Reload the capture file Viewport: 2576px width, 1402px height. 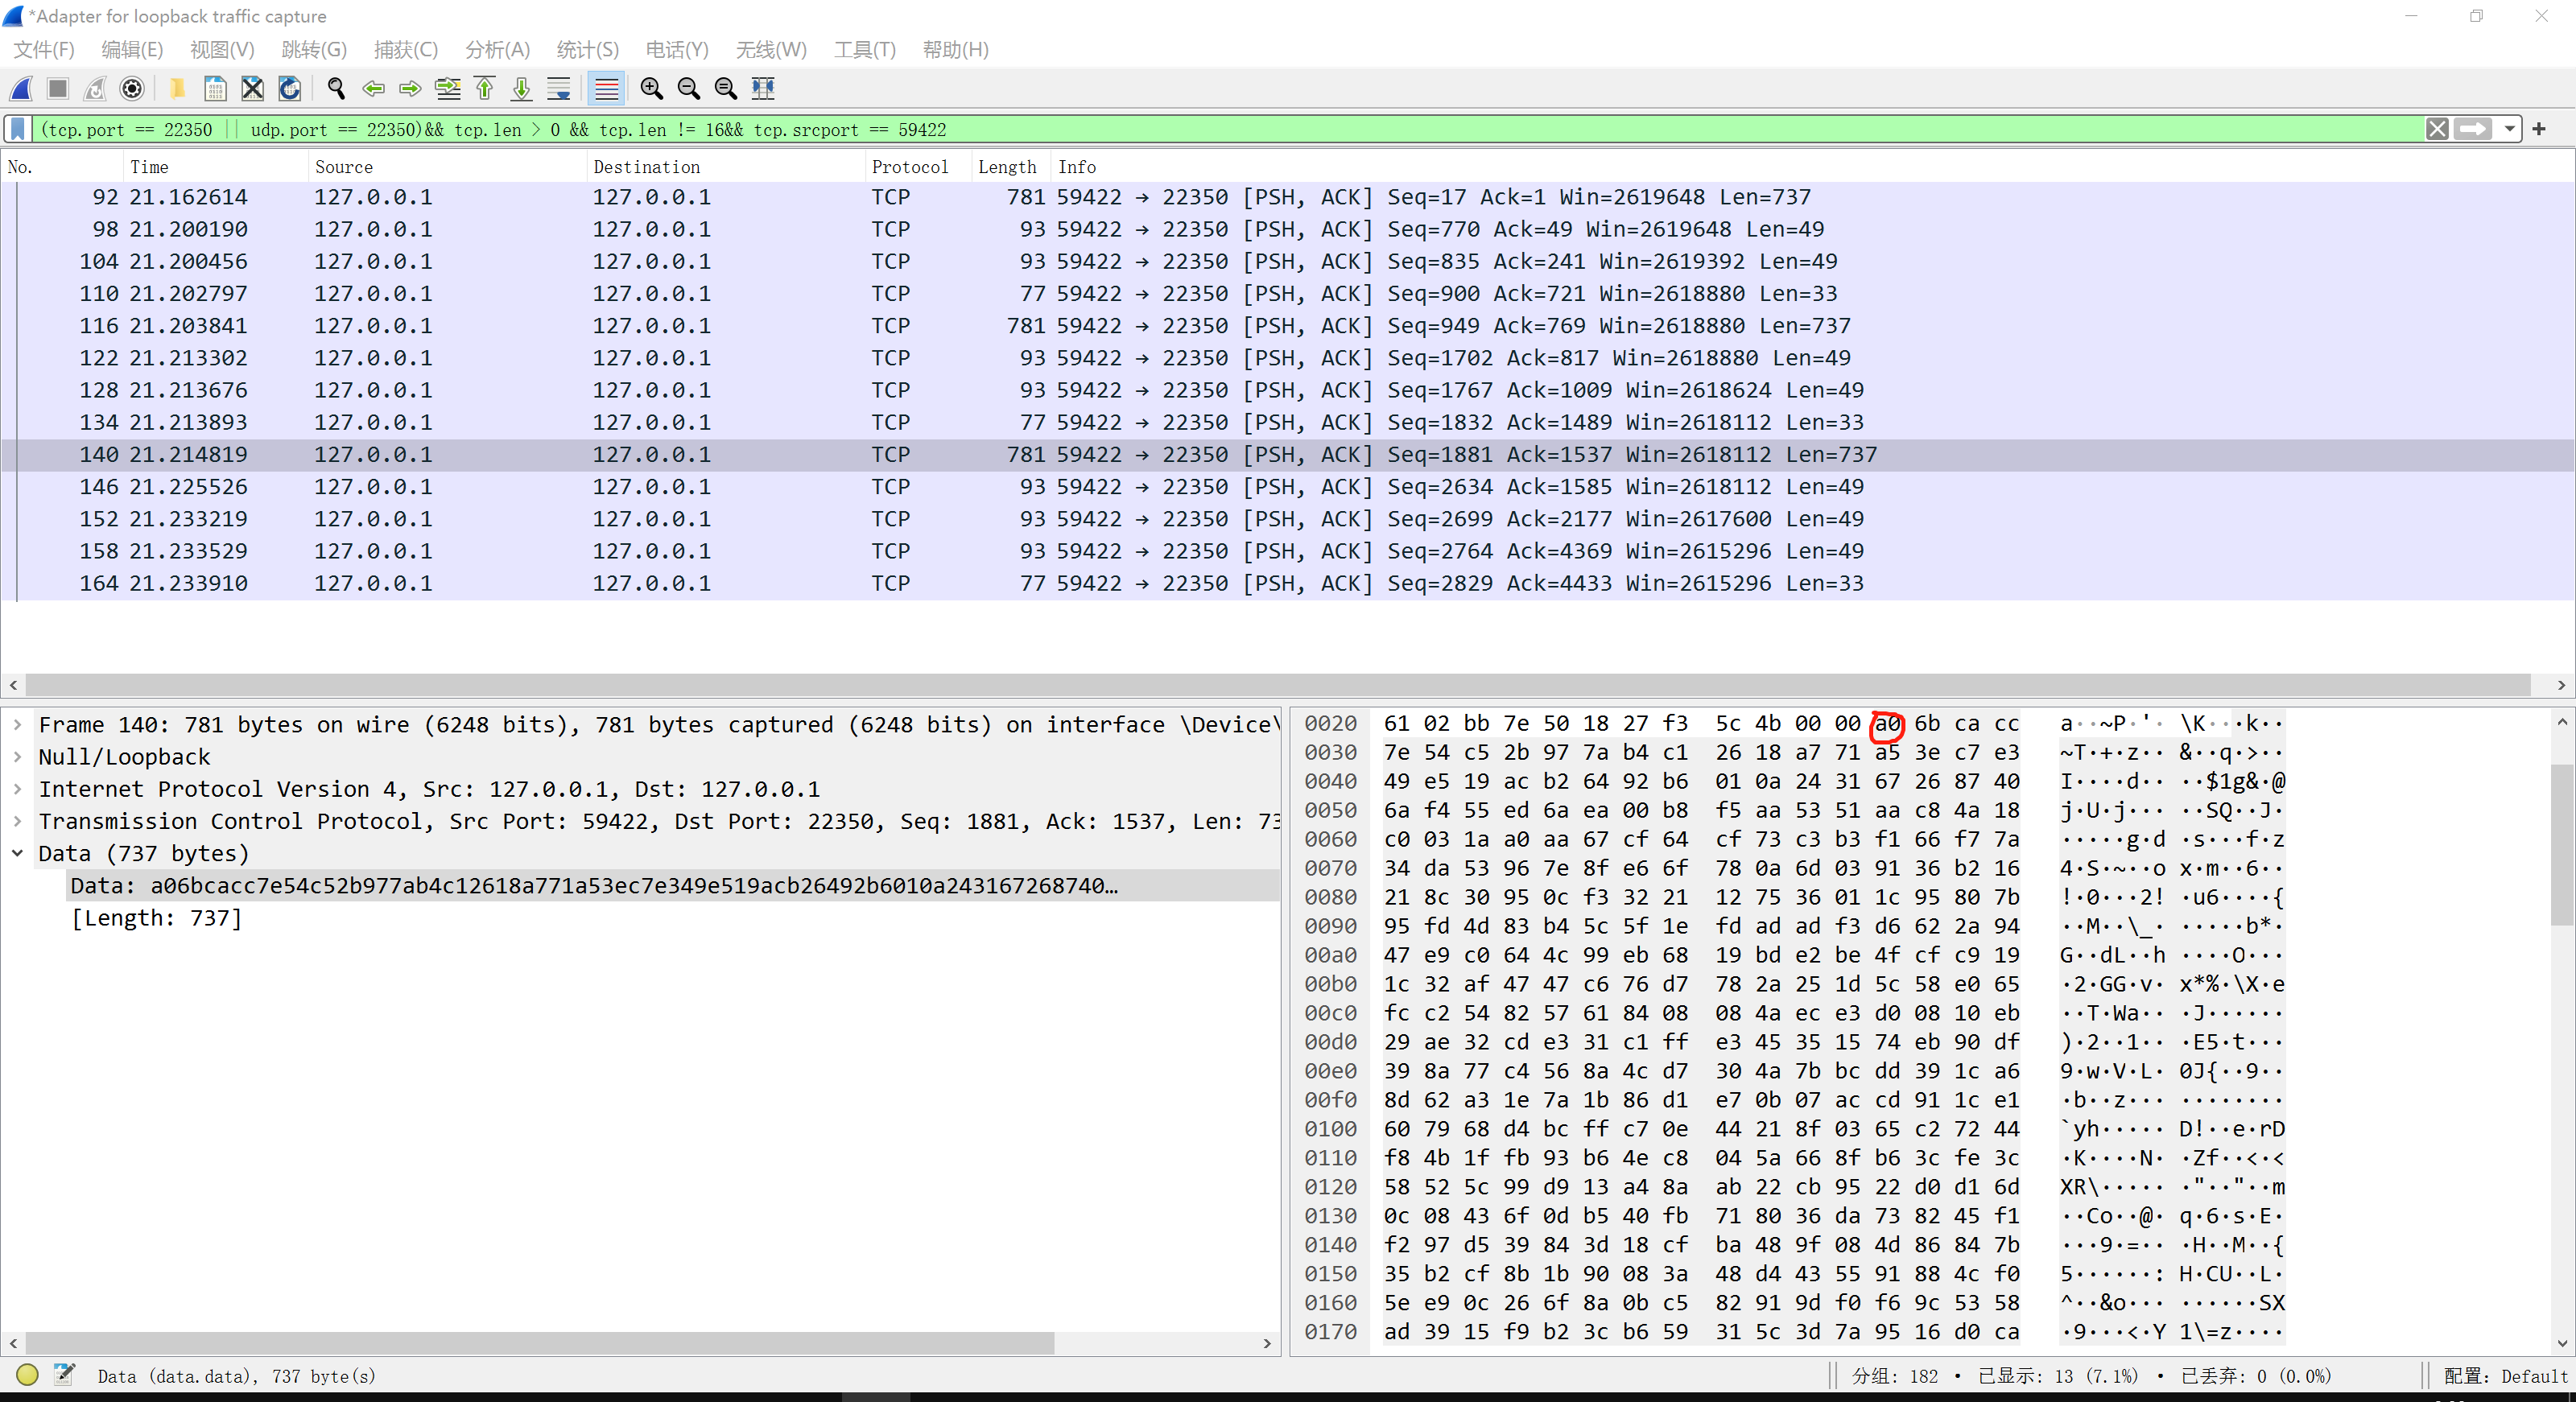tap(290, 89)
